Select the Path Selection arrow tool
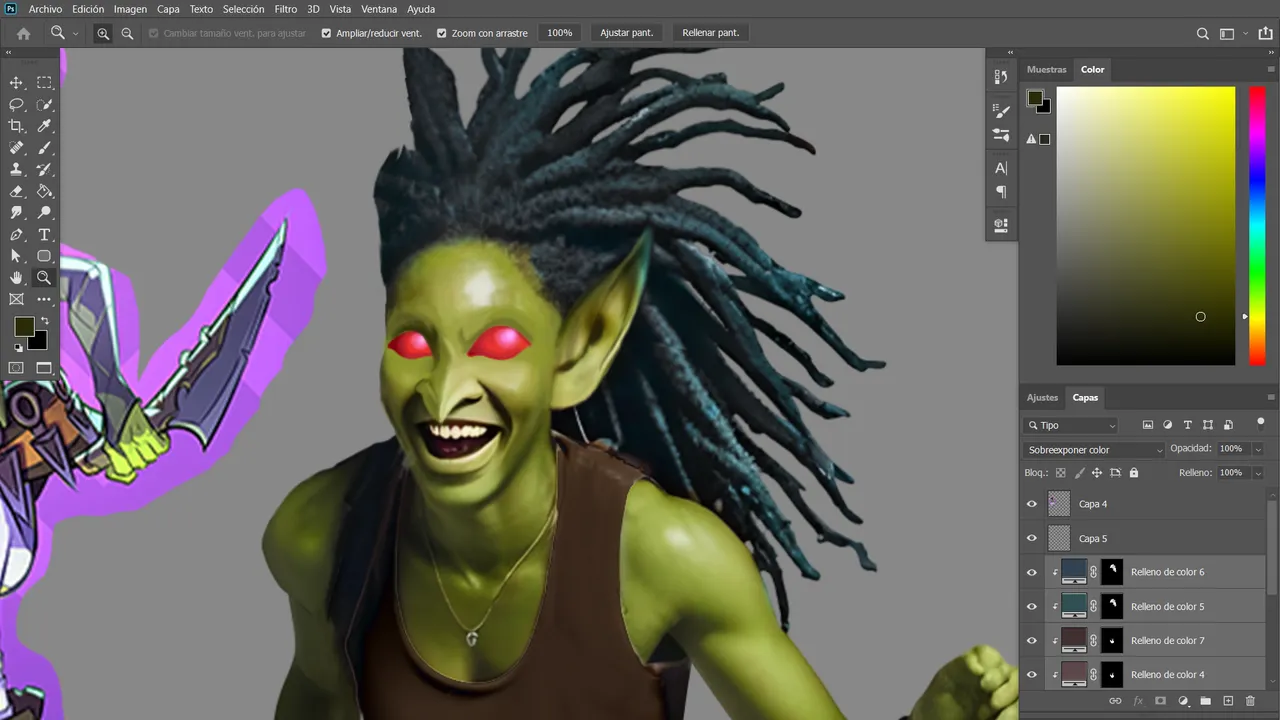Viewport: 1280px width, 720px height. [x=16, y=256]
